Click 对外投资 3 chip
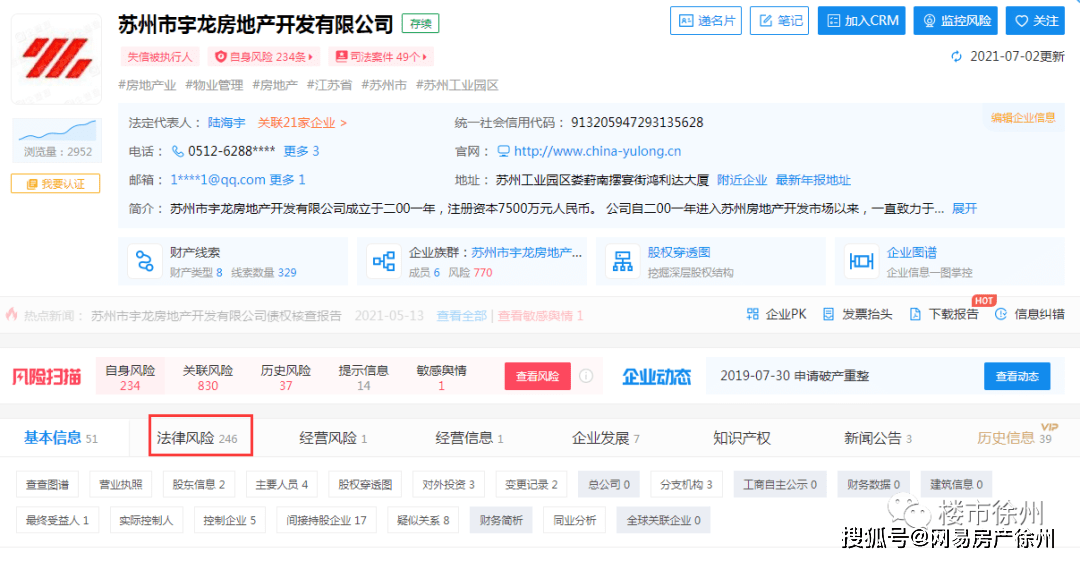 (x=448, y=484)
